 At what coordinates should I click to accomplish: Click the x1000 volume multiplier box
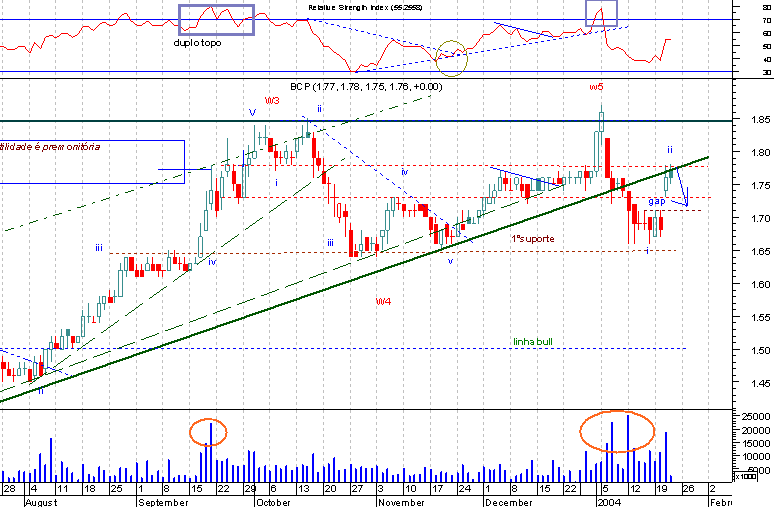coord(743,476)
